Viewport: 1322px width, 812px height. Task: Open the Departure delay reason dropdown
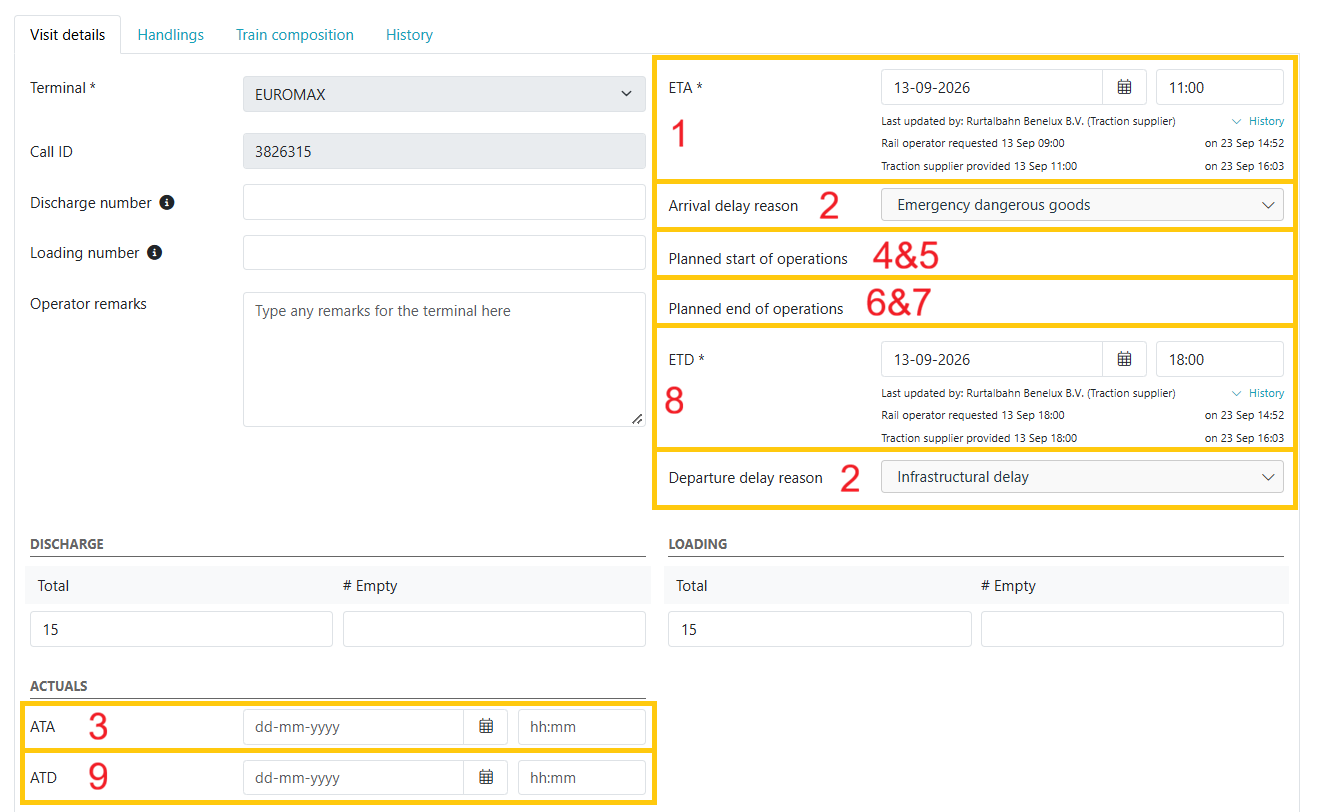[1082, 477]
